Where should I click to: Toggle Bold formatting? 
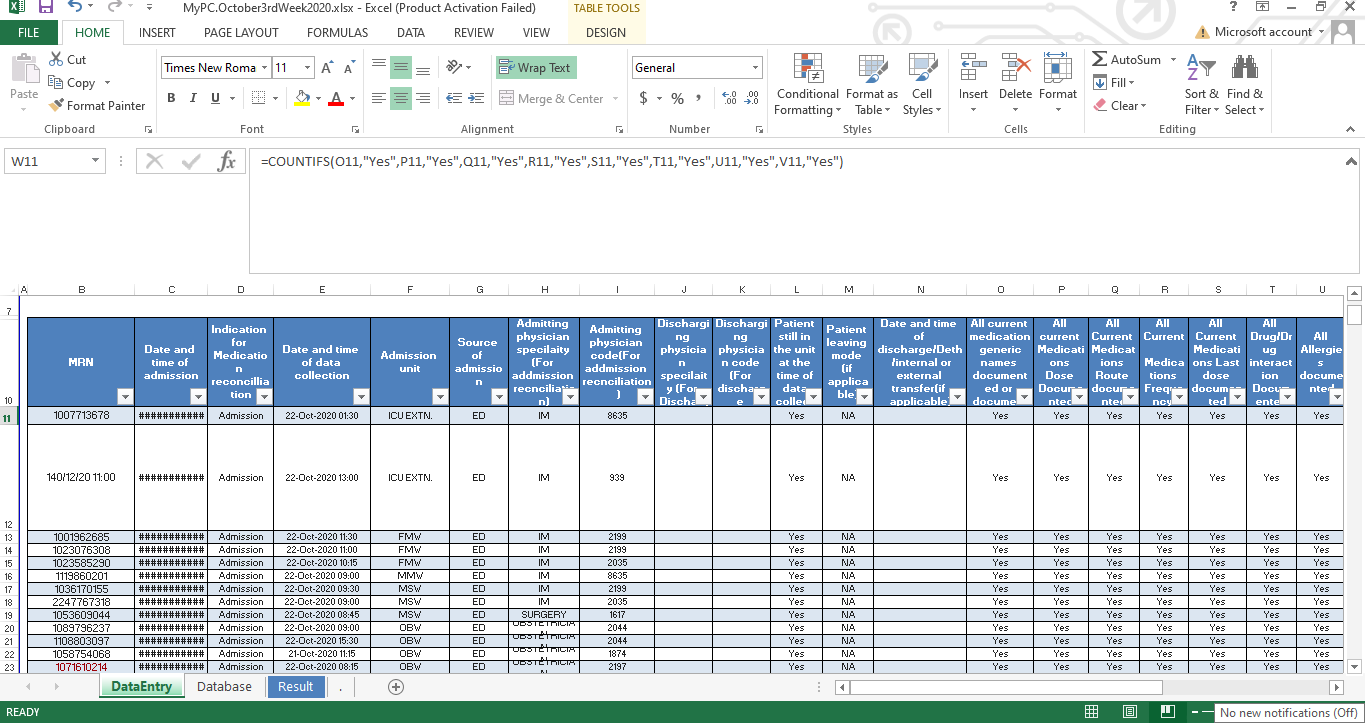point(171,98)
